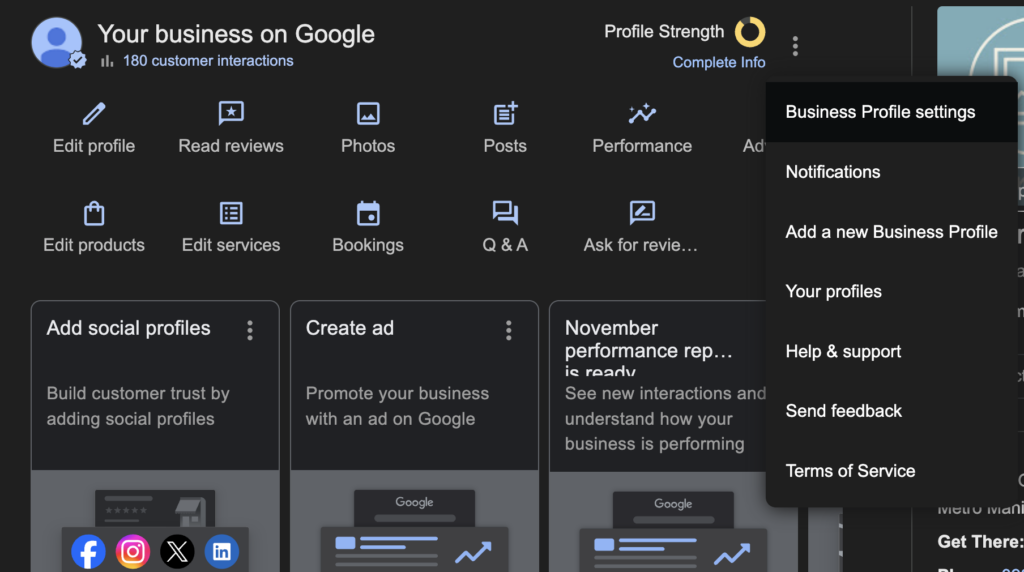Click the Q & A chat icon
1024x572 pixels.
[x=505, y=213]
